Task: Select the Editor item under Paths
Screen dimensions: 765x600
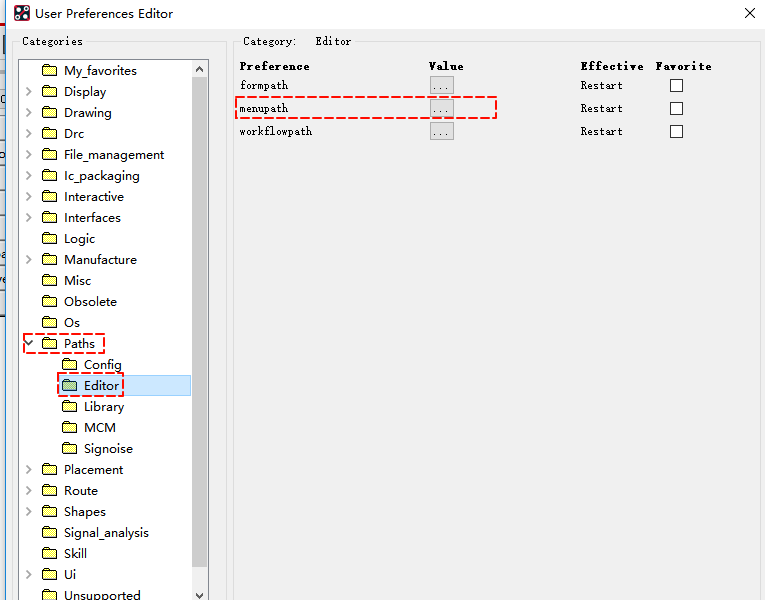Action: click(x=101, y=386)
